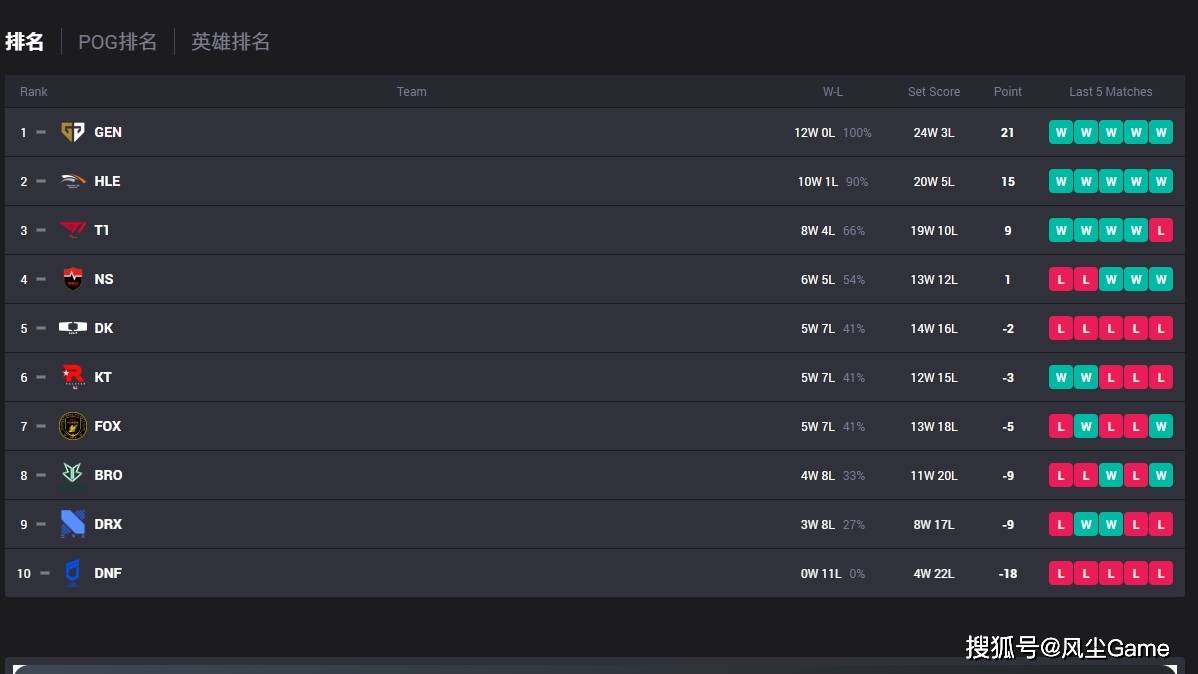1198x674 pixels.
Task: Click DNF's point value -18
Action: point(1008,573)
